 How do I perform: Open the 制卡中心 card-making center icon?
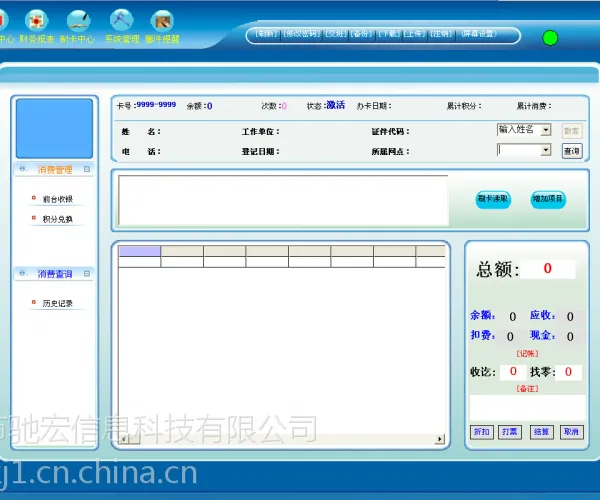(x=78, y=20)
